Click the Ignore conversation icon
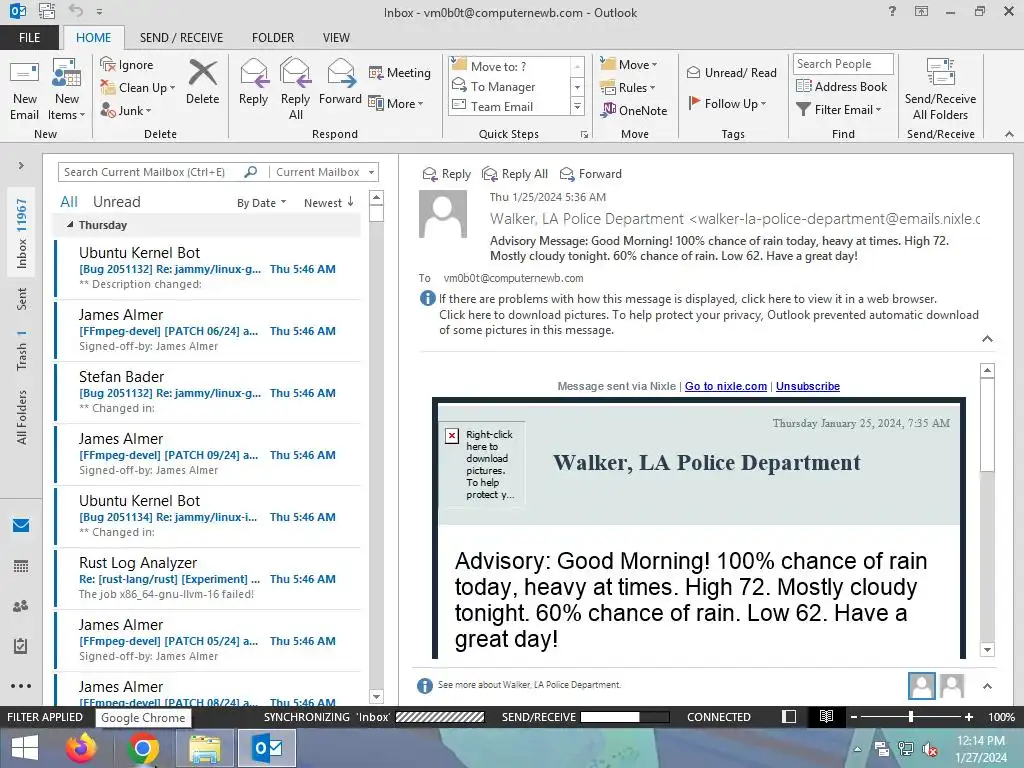 coord(127,65)
